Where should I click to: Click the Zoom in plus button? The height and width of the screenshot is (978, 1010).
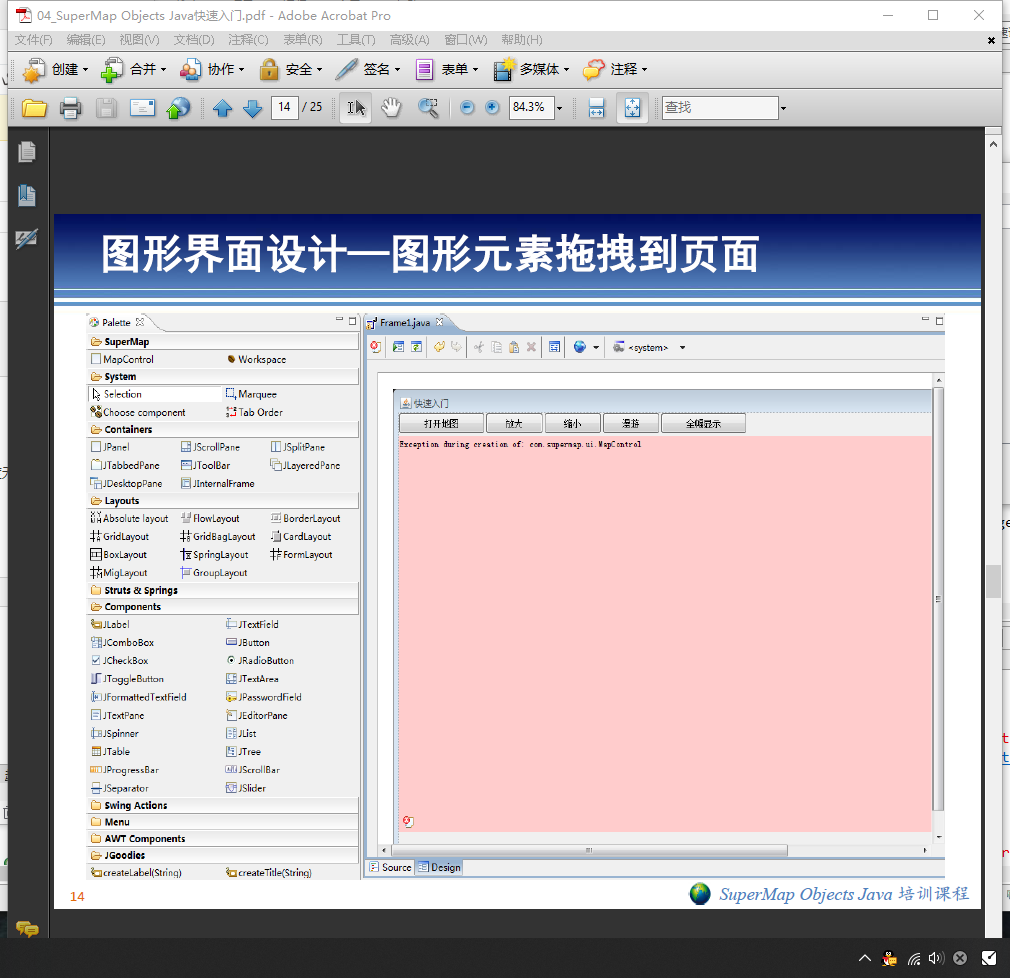tap(492, 108)
